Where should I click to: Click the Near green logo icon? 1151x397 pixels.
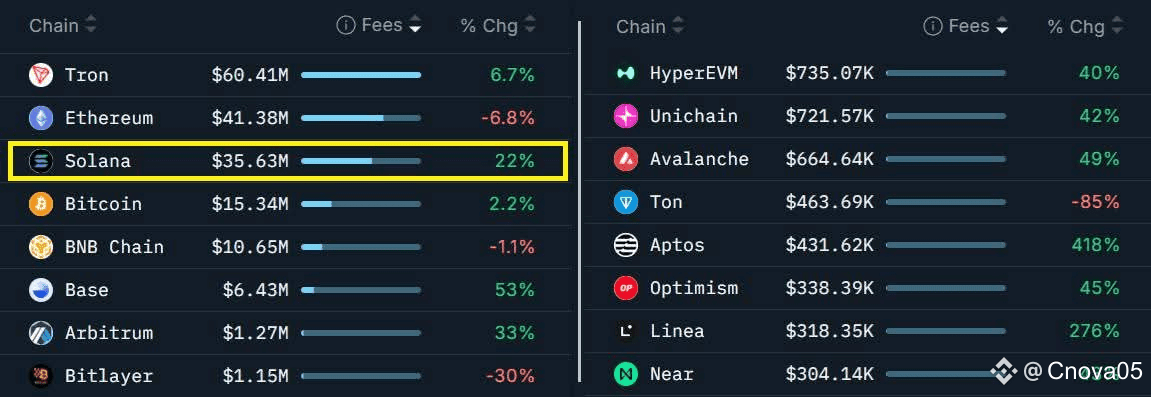625,374
